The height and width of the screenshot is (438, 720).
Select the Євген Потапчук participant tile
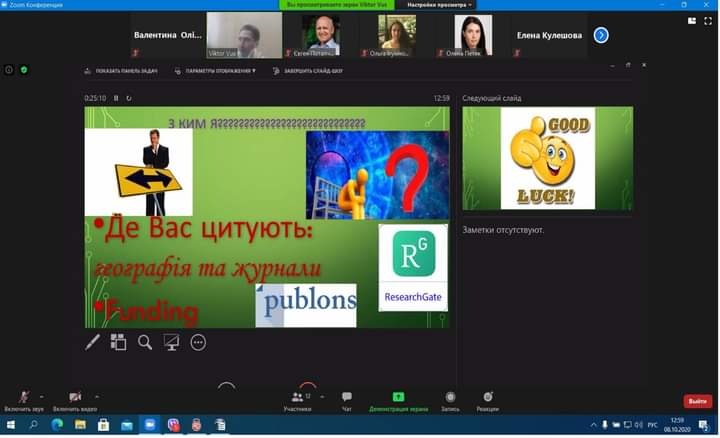point(321,35)
